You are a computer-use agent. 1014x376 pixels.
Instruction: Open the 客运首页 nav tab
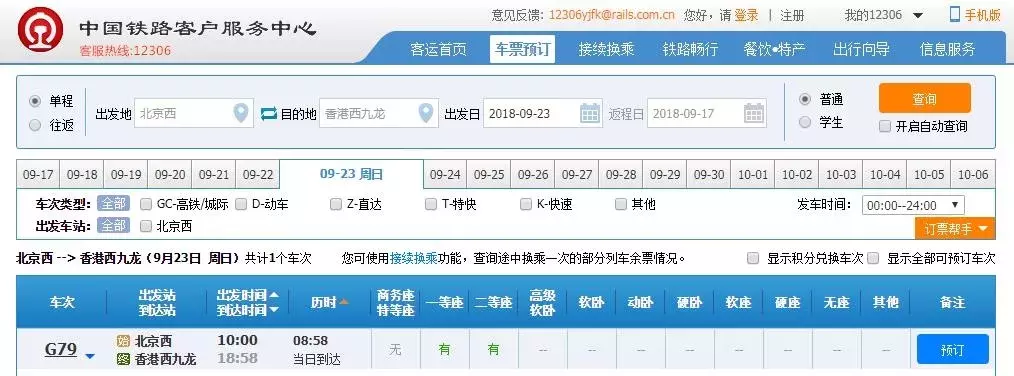click(x=438, y=49)
